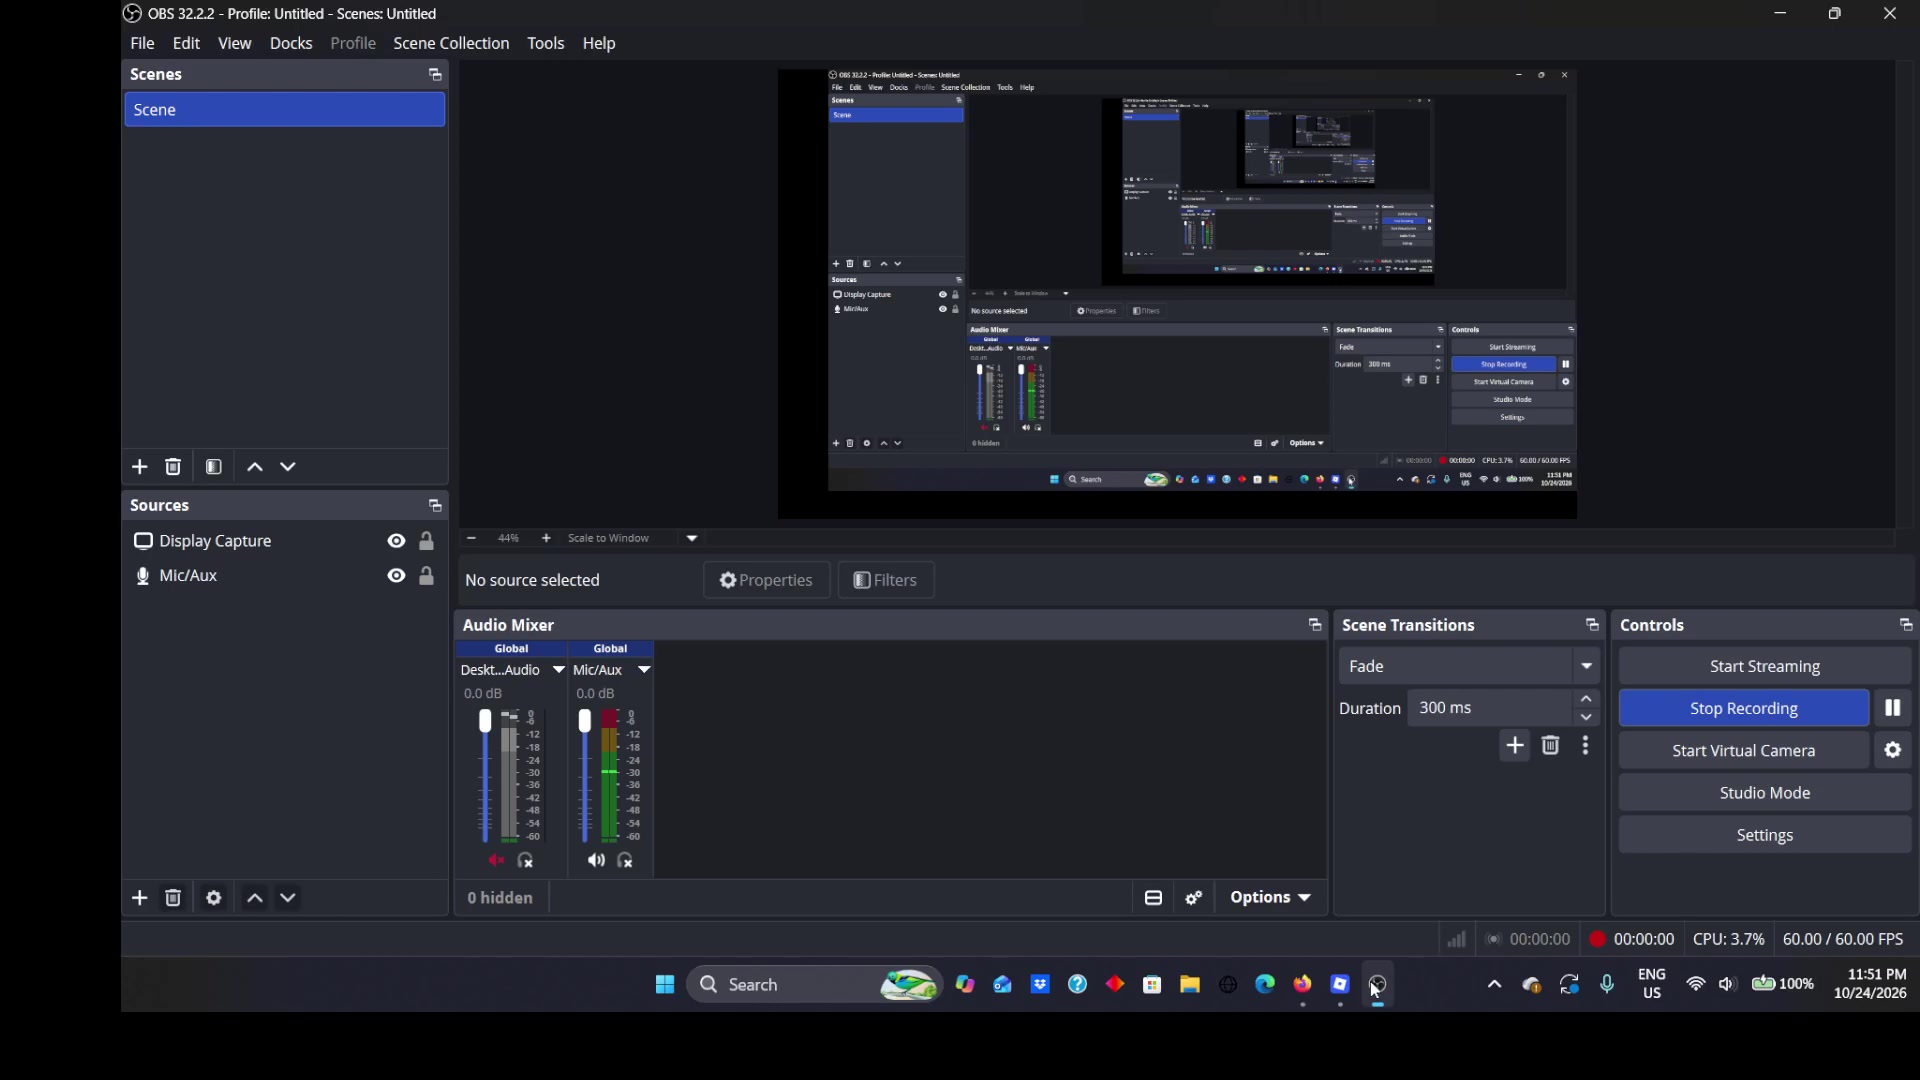
Task: Open source properties gear in Sources panel
Action: coord(214,899)
